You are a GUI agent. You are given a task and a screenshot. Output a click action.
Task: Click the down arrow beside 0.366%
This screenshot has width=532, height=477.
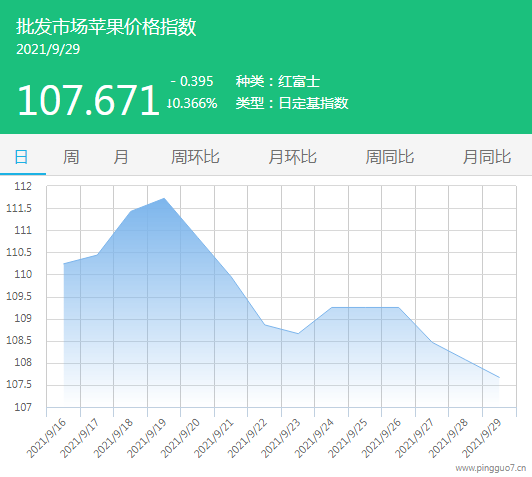169,103
